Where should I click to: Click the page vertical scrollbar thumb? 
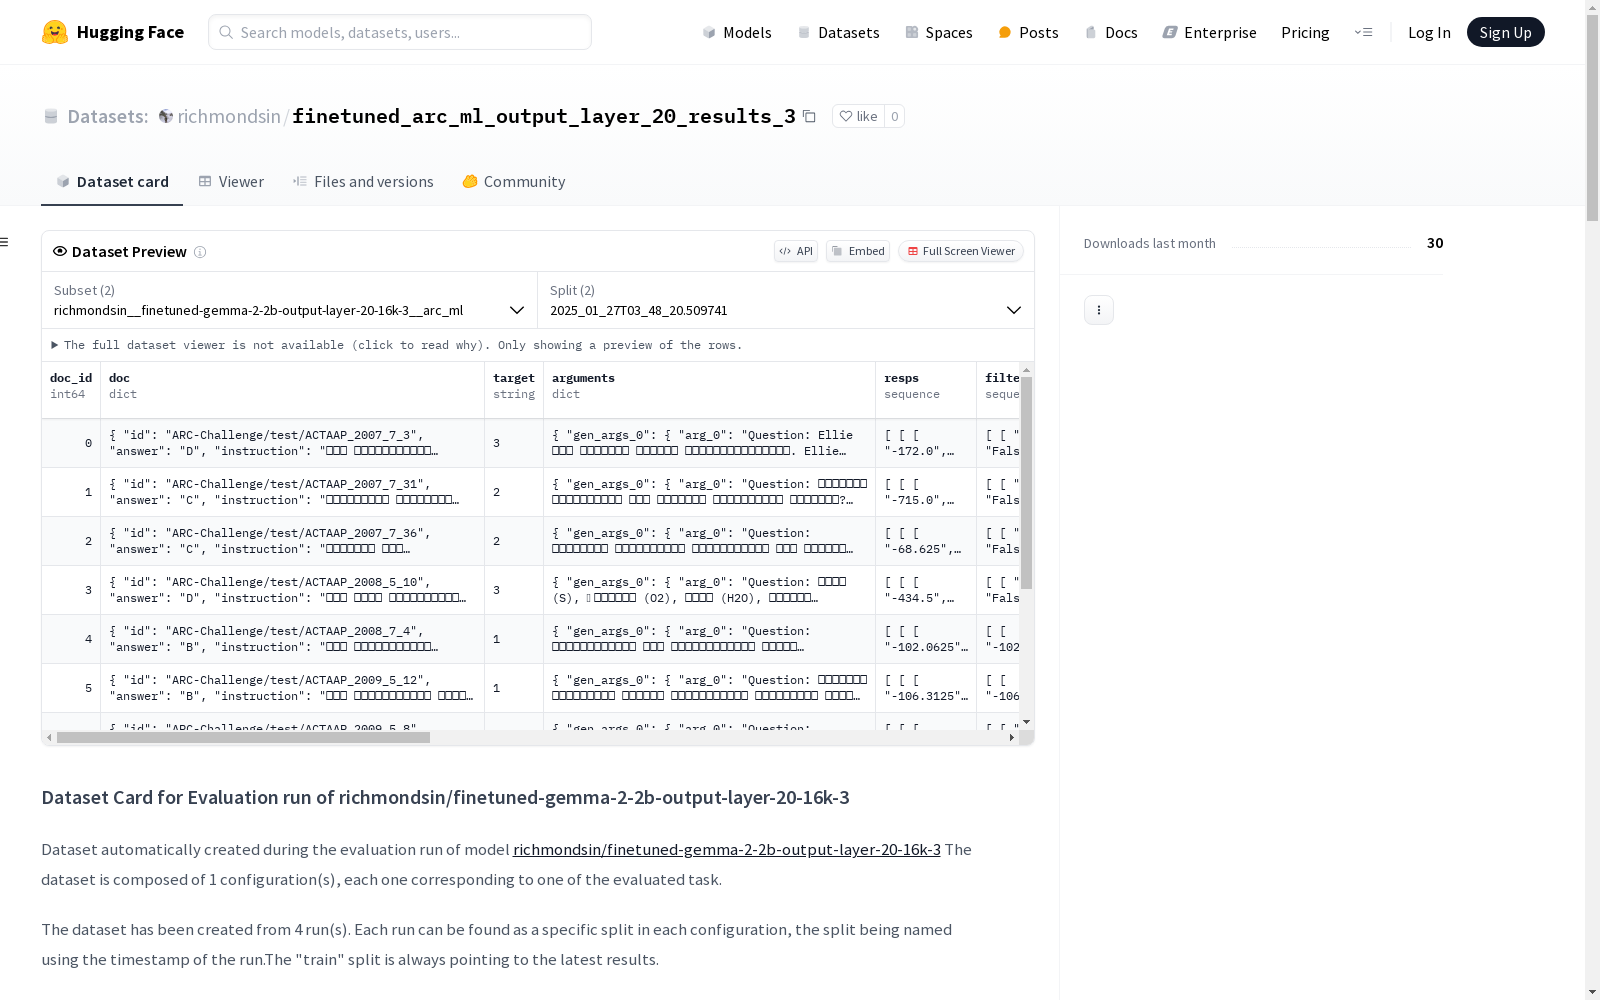pos(1592,118)
